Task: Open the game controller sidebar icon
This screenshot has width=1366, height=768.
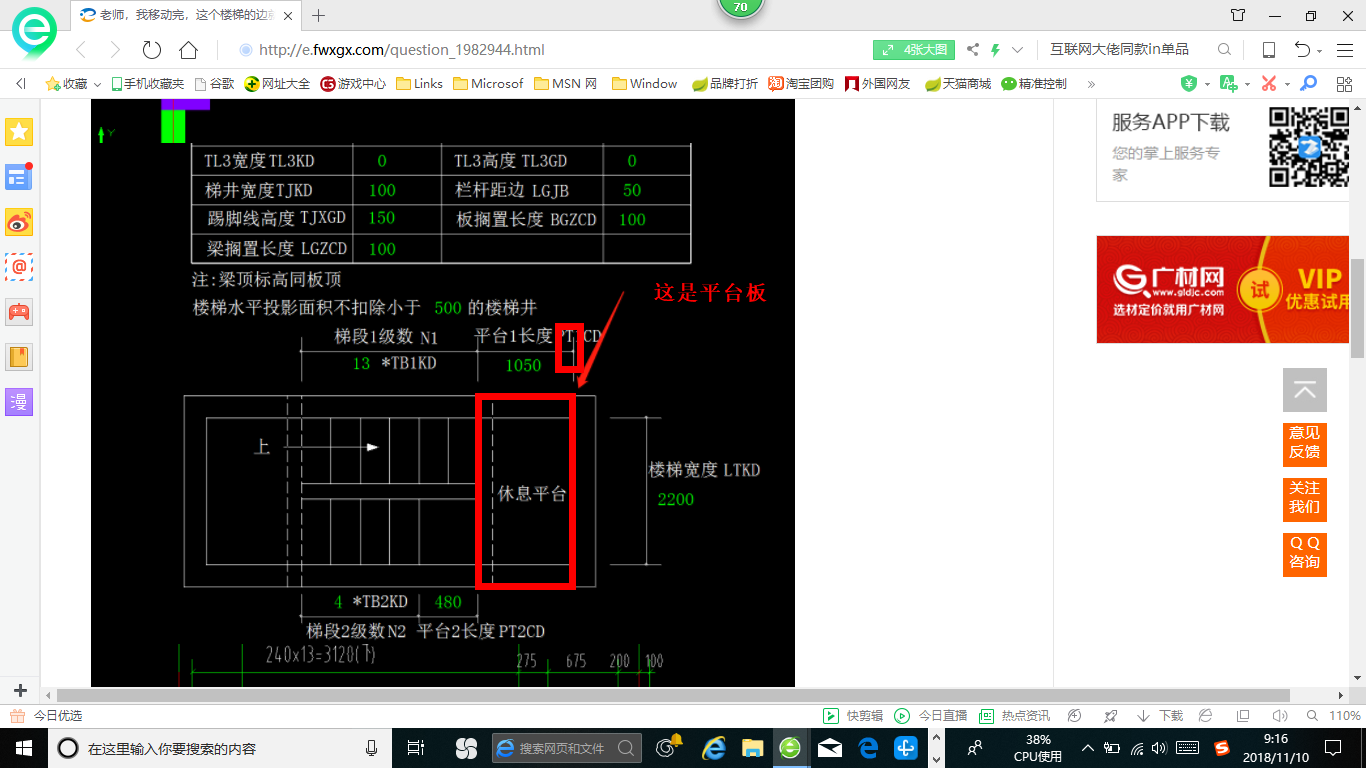Action: [19, 312]
